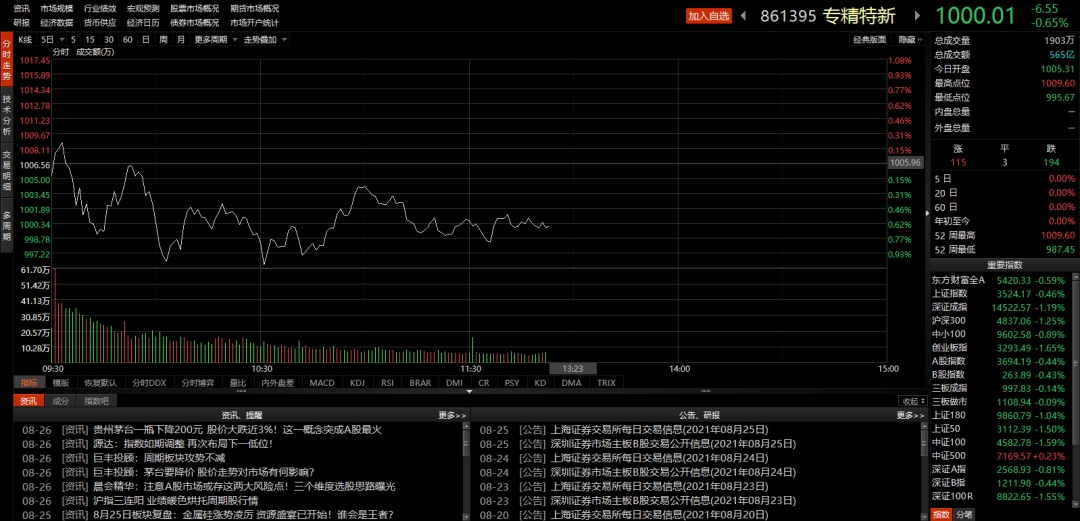Expand the 更多周期 dropdown
Viewport: 1080px width, 521px height.
(214, 40)
